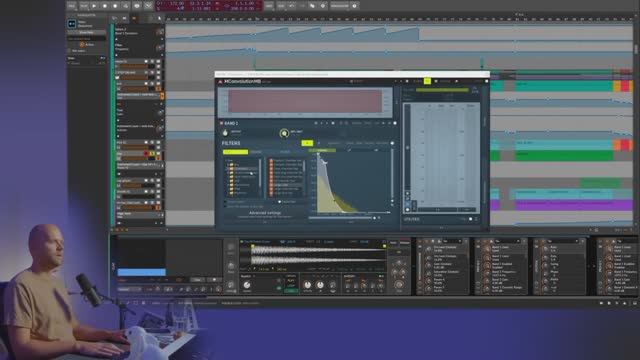Switch to the second tab under FILTERS

click(x=256, y=152)
